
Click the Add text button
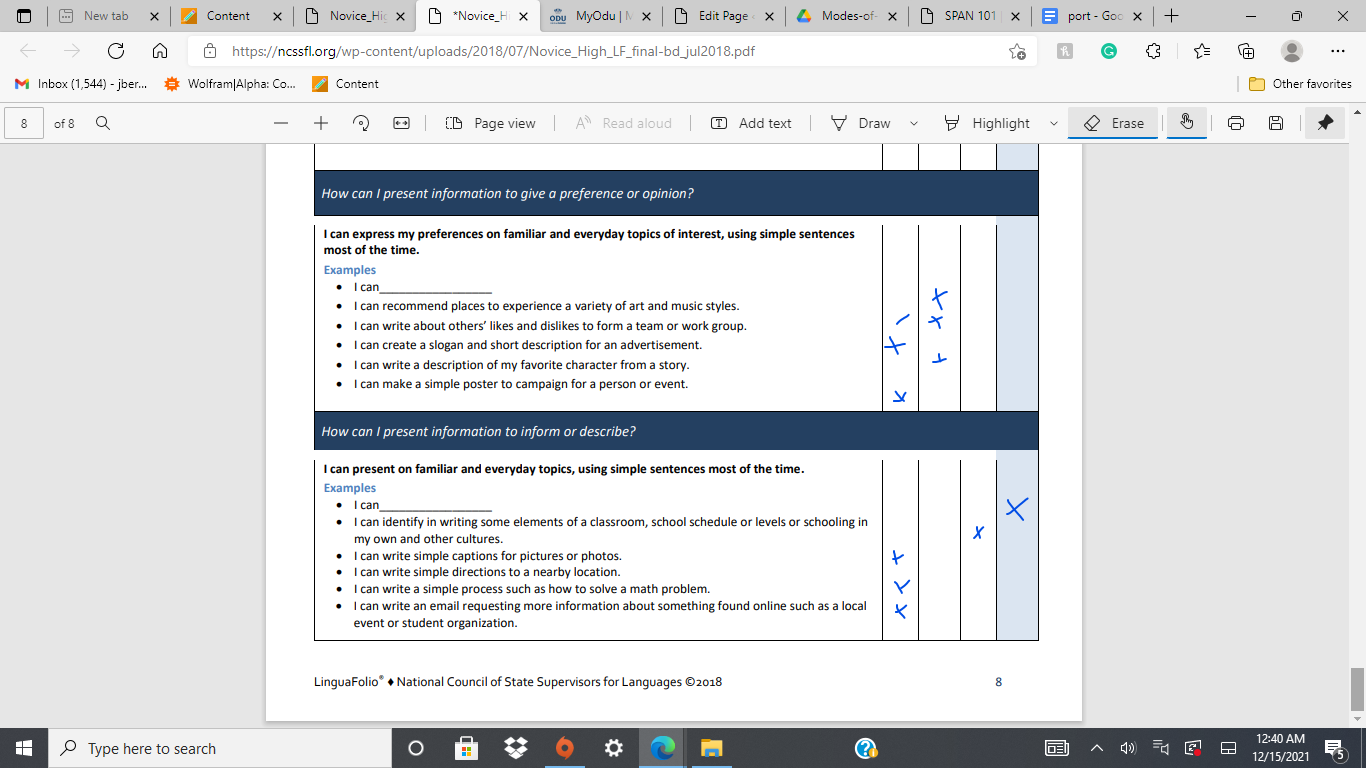[x=751, y=123]
